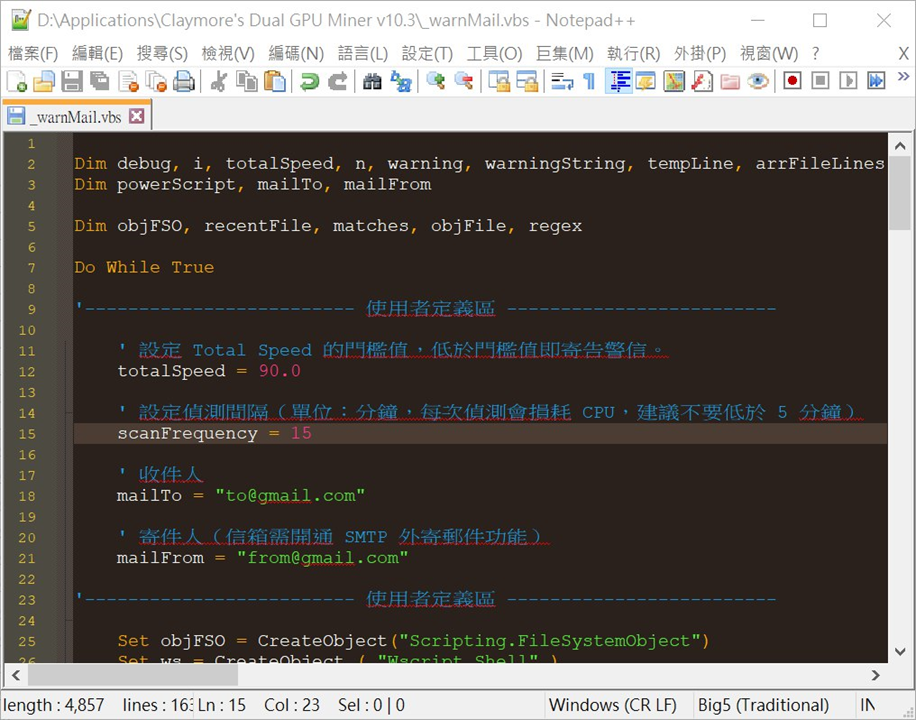
Task: Open the 搜尋(S) menu
Action: (x=162, y=54)
